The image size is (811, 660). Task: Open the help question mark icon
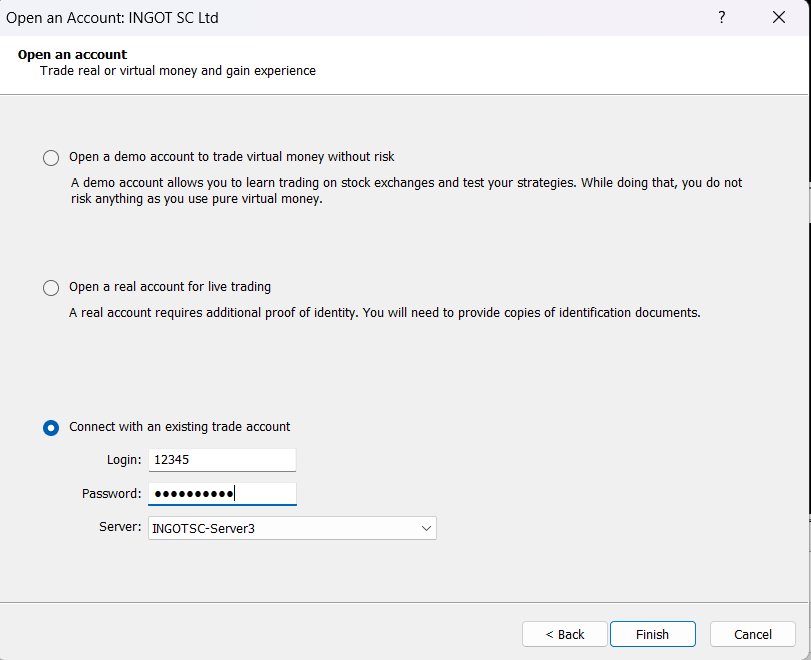[x=722, y=18]
